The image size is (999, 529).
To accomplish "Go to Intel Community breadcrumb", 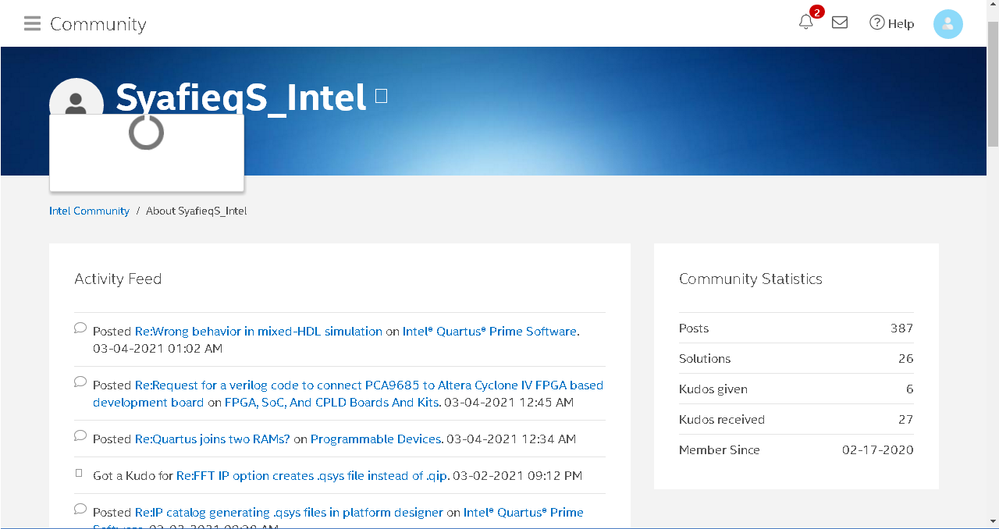I will point(89,211).
